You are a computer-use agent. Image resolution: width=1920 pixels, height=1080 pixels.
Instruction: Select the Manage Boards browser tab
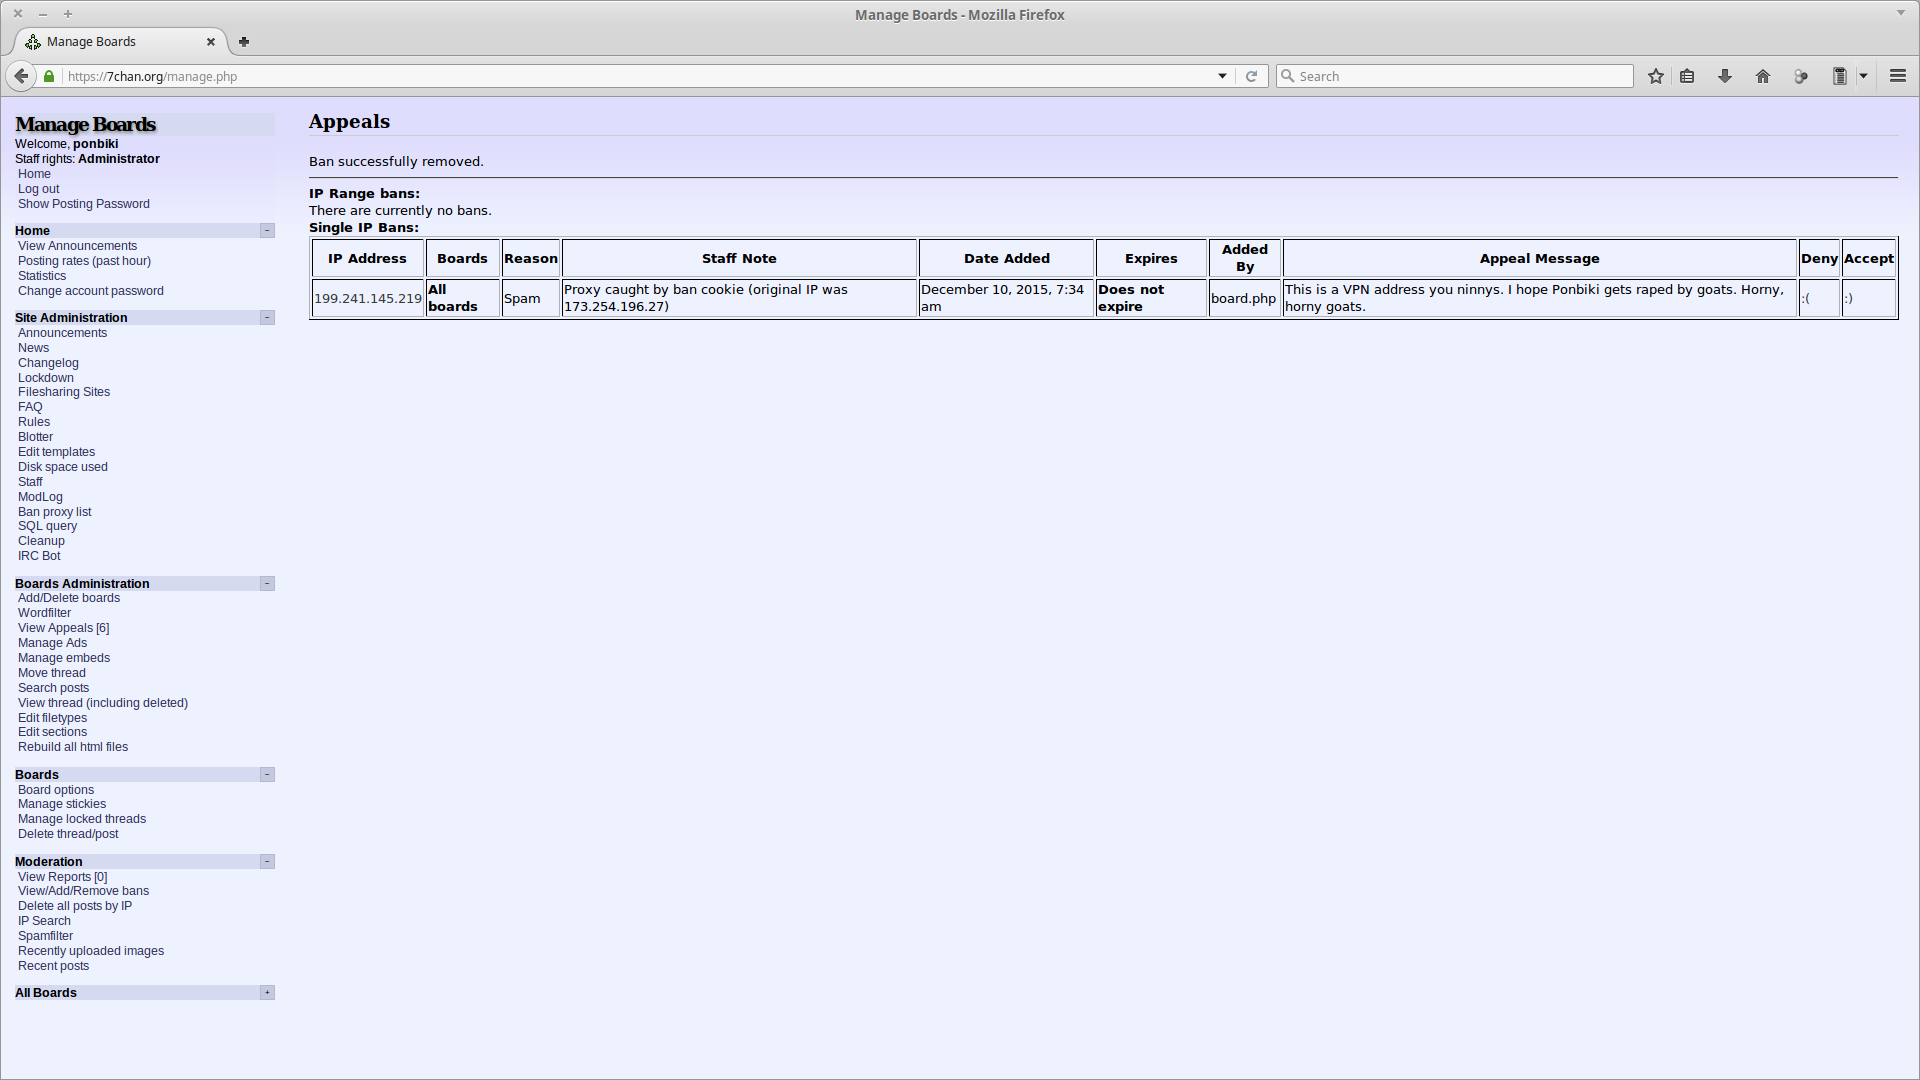[x=120, y=42]
